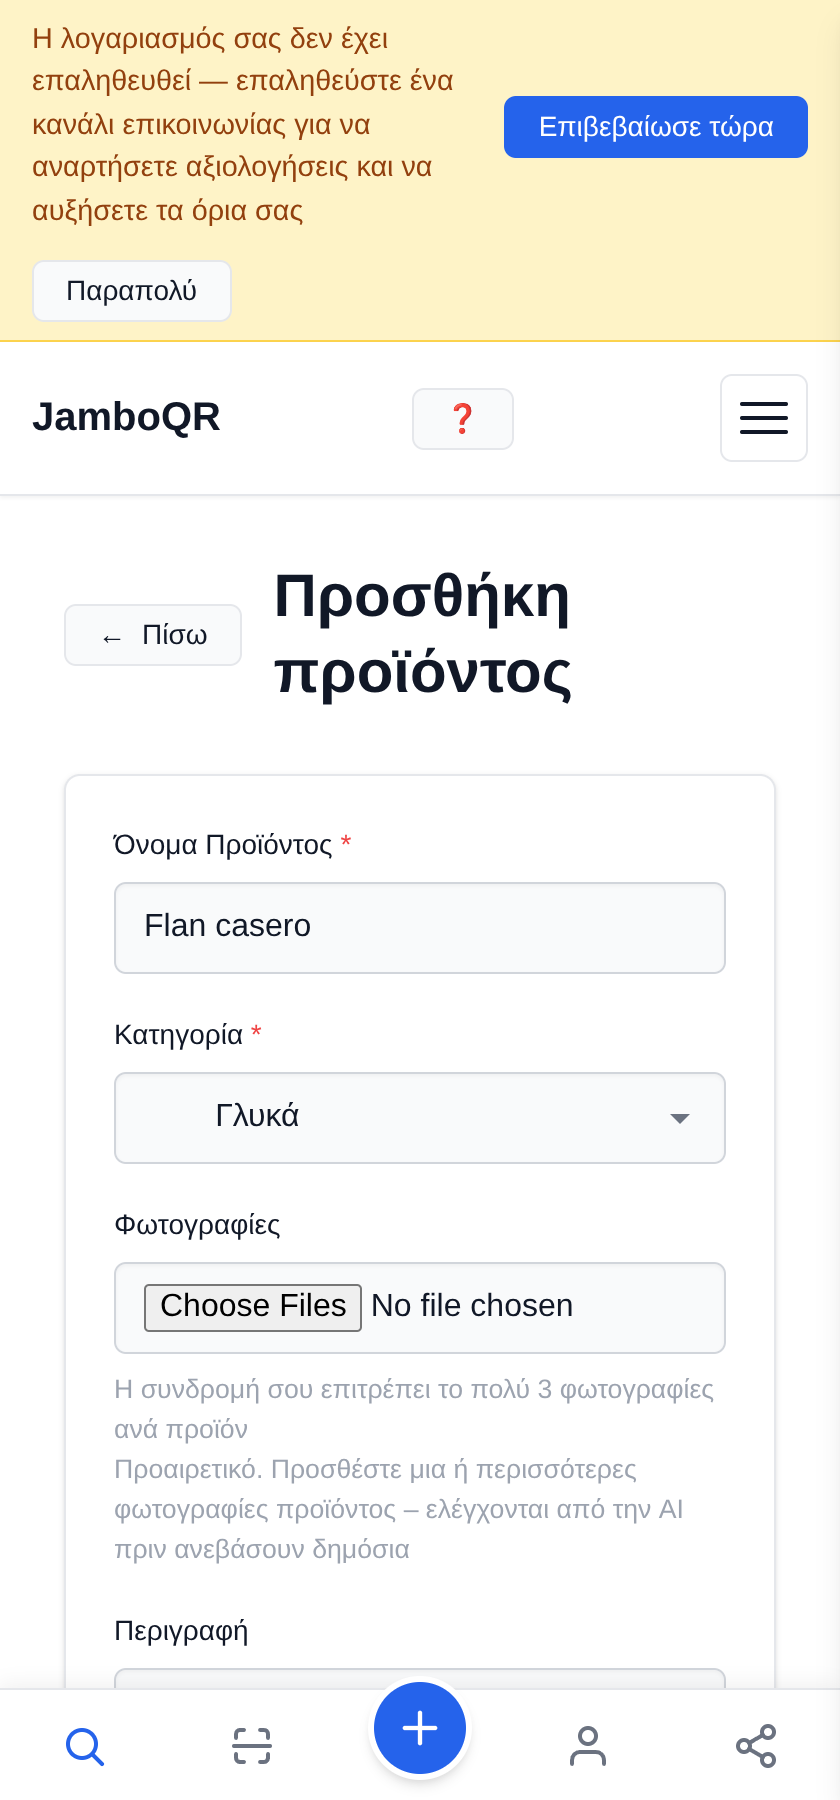Open search from bottom navigation bar

[85, 1746]
